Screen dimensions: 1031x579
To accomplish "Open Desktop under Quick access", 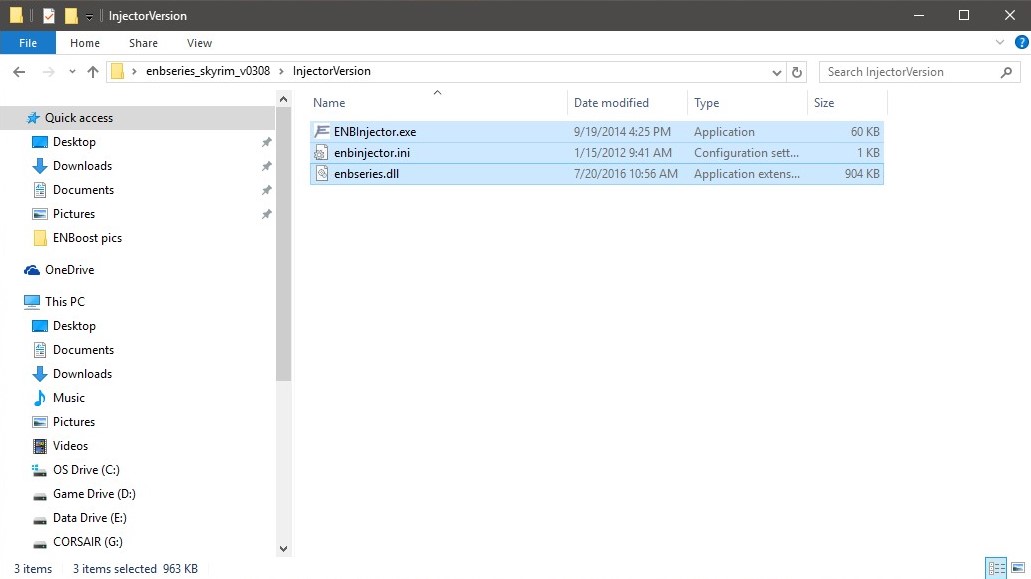I will click(x=74, y=142).
